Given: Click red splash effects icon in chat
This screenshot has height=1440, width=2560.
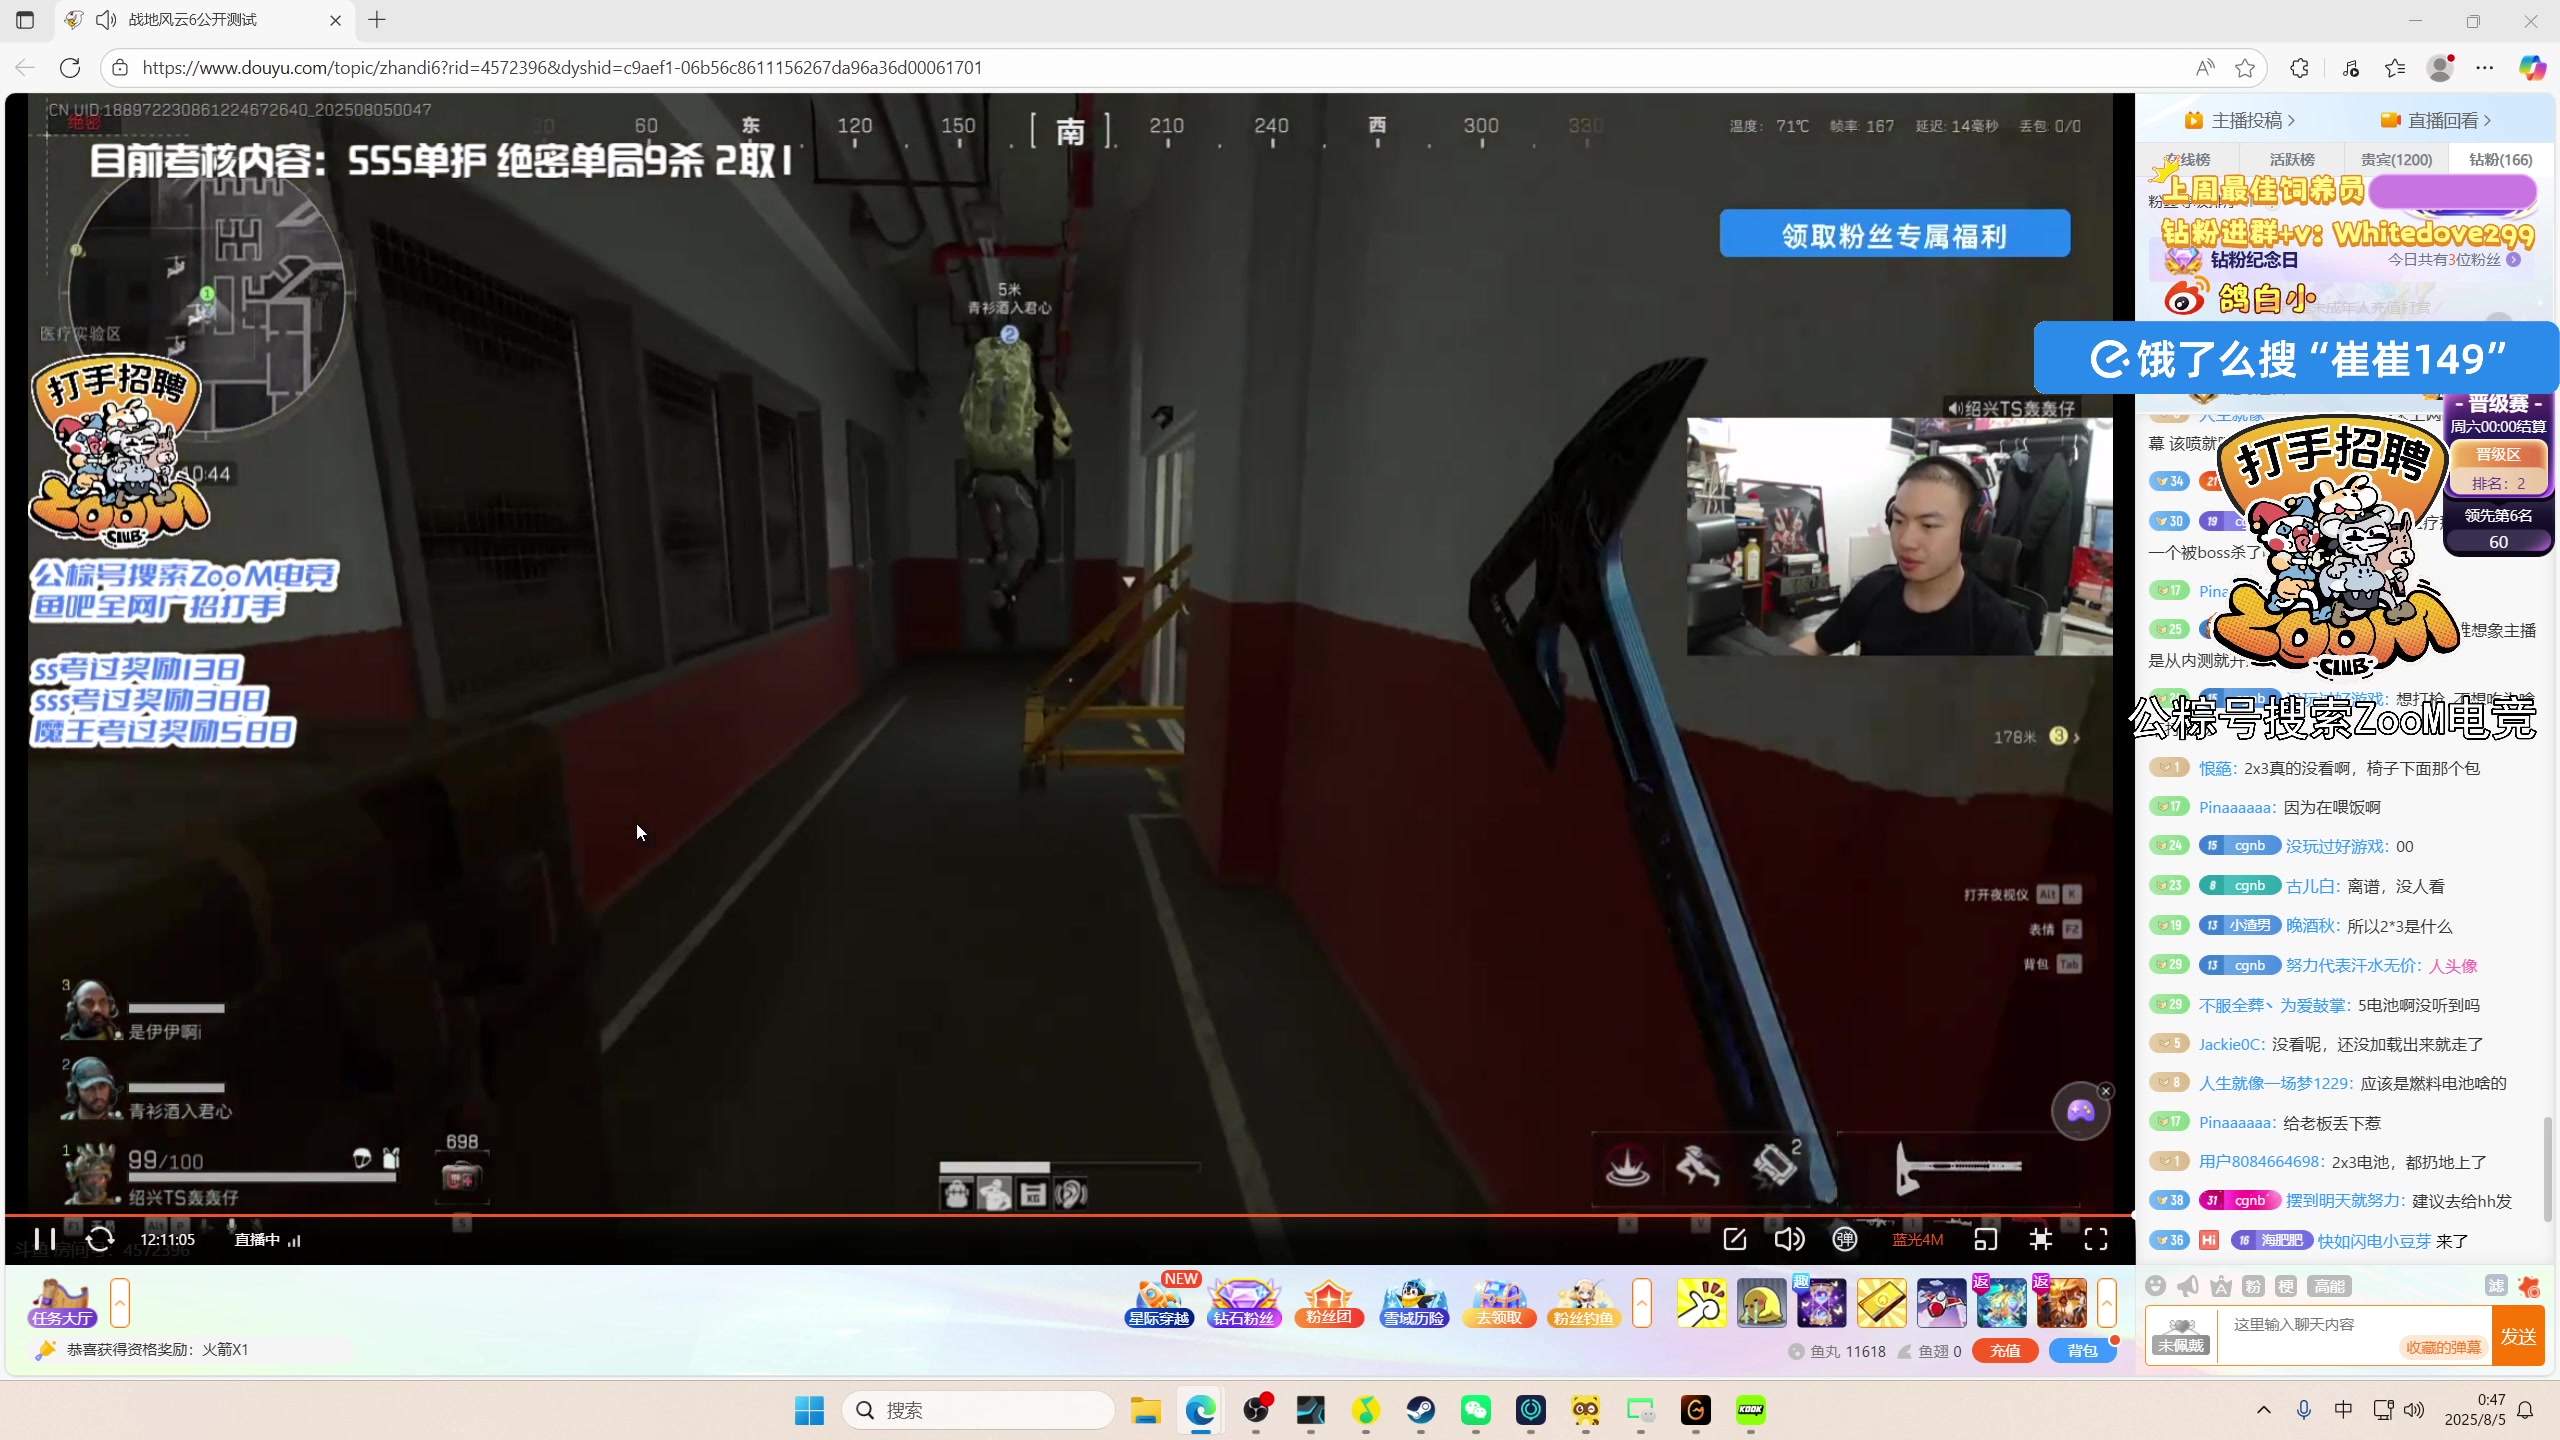Looking at the screenshot, I should click(2529, 1286).
